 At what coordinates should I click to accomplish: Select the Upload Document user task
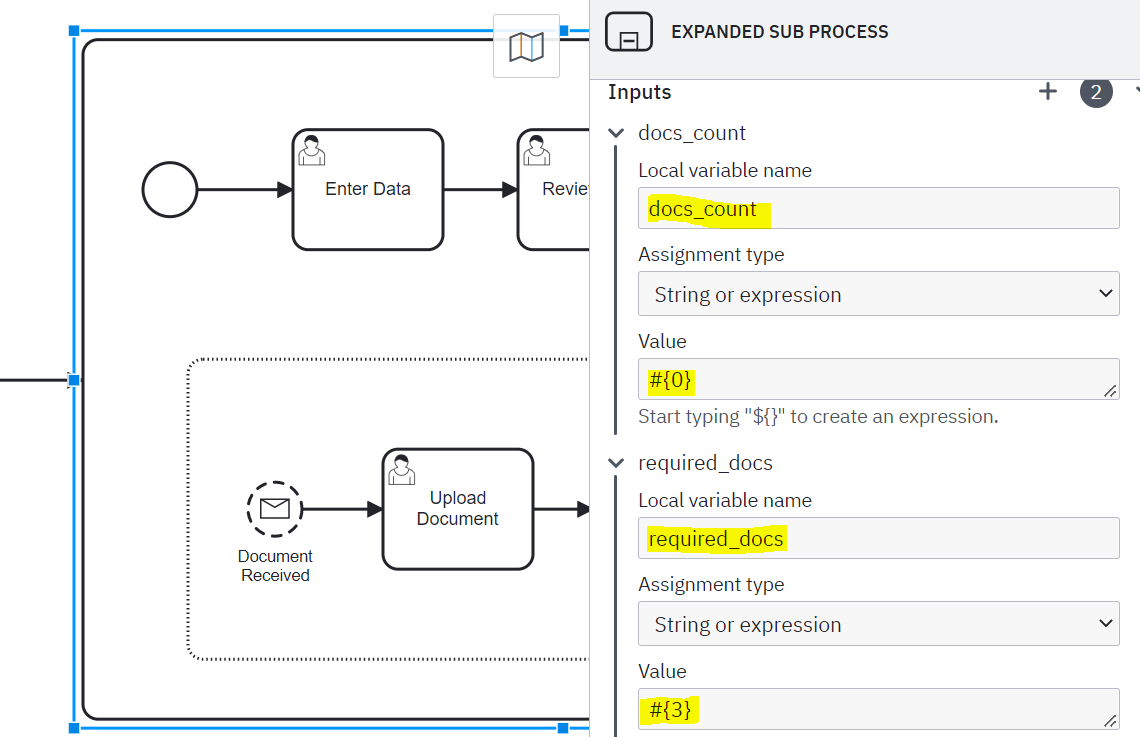458,509
